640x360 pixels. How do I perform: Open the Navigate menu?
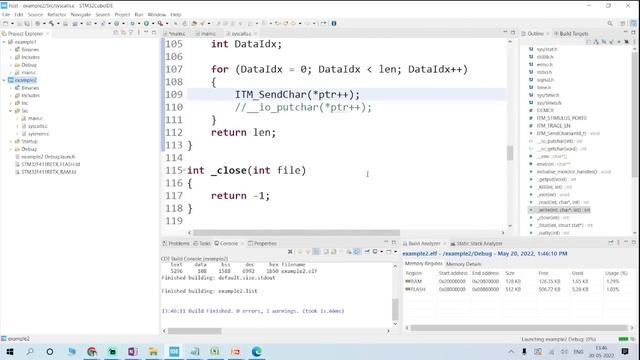click(81, 14)
